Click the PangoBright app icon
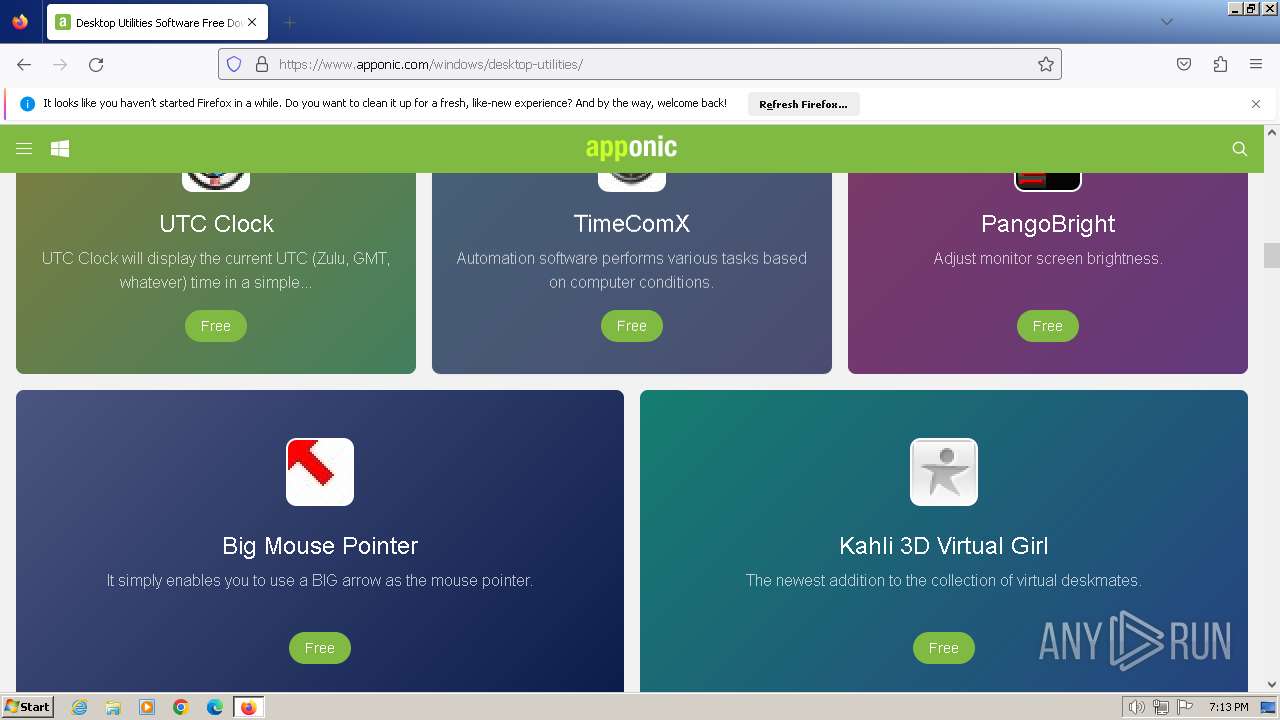This screenshot has height=720, width=1280. (1048, 181)
